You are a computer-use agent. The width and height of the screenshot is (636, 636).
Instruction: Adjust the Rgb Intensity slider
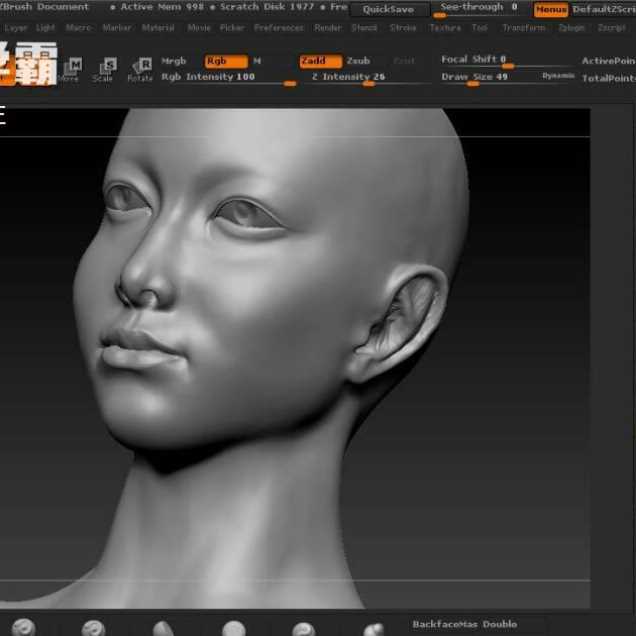pos(229,78)
